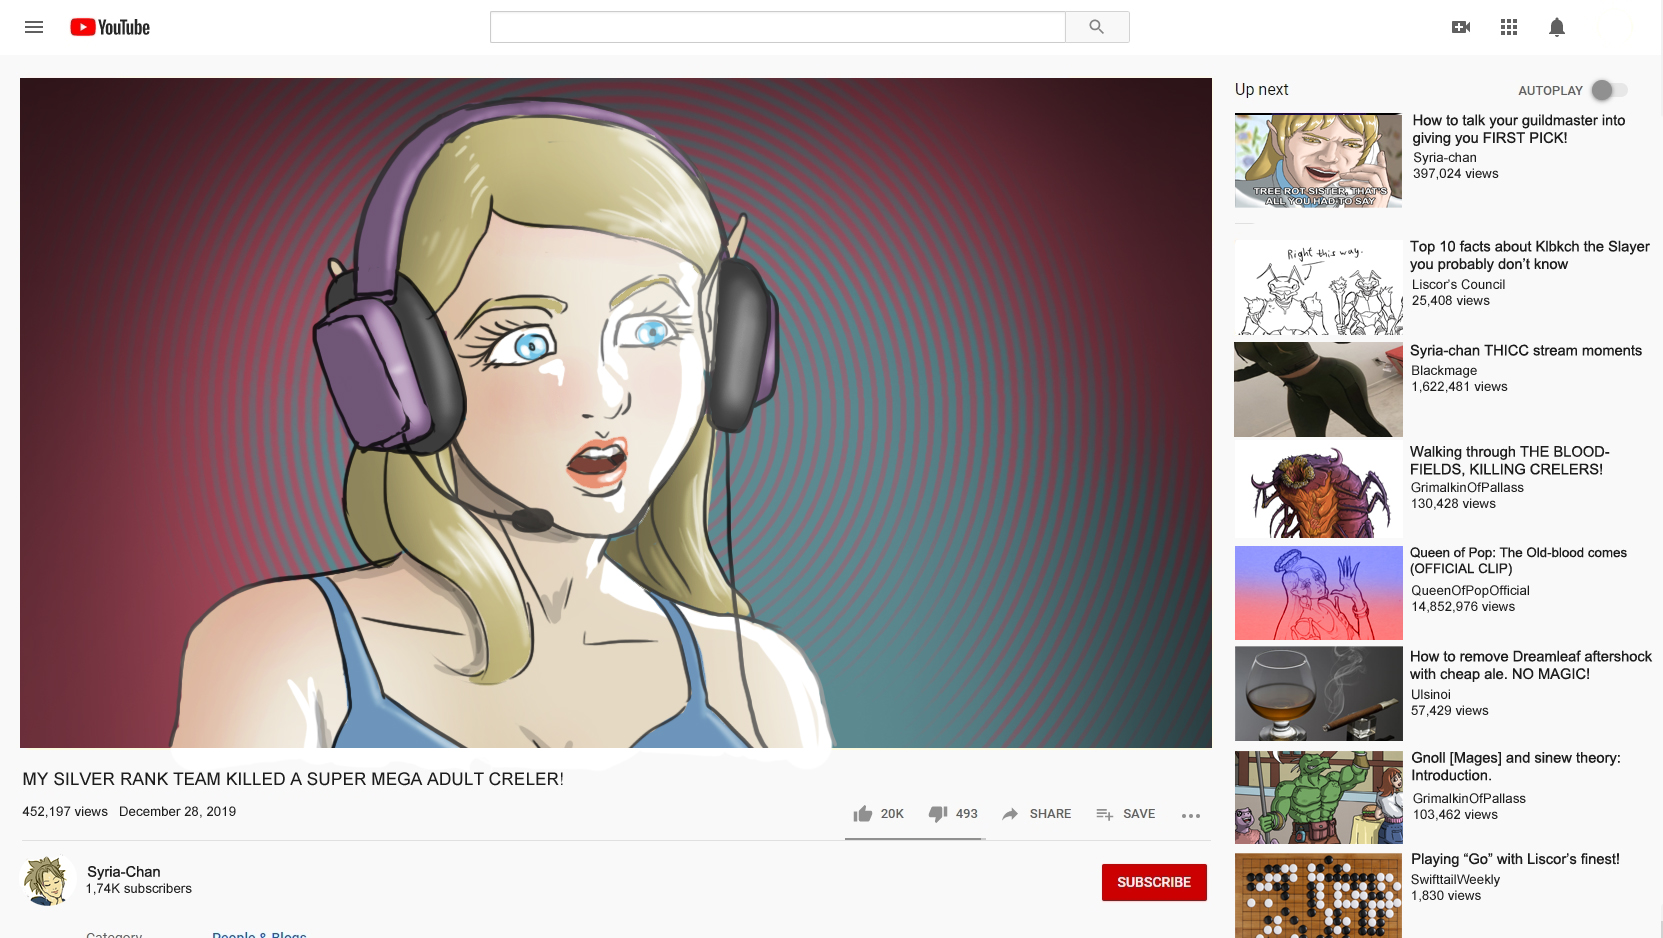Open the Syria-chan THICC stream moments thumbnail
Screen dimensions: 1663x938
coord(1318,389)
